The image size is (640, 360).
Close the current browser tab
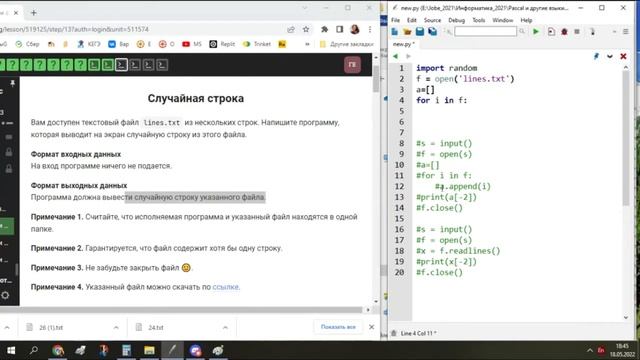[x=16, y=13]
